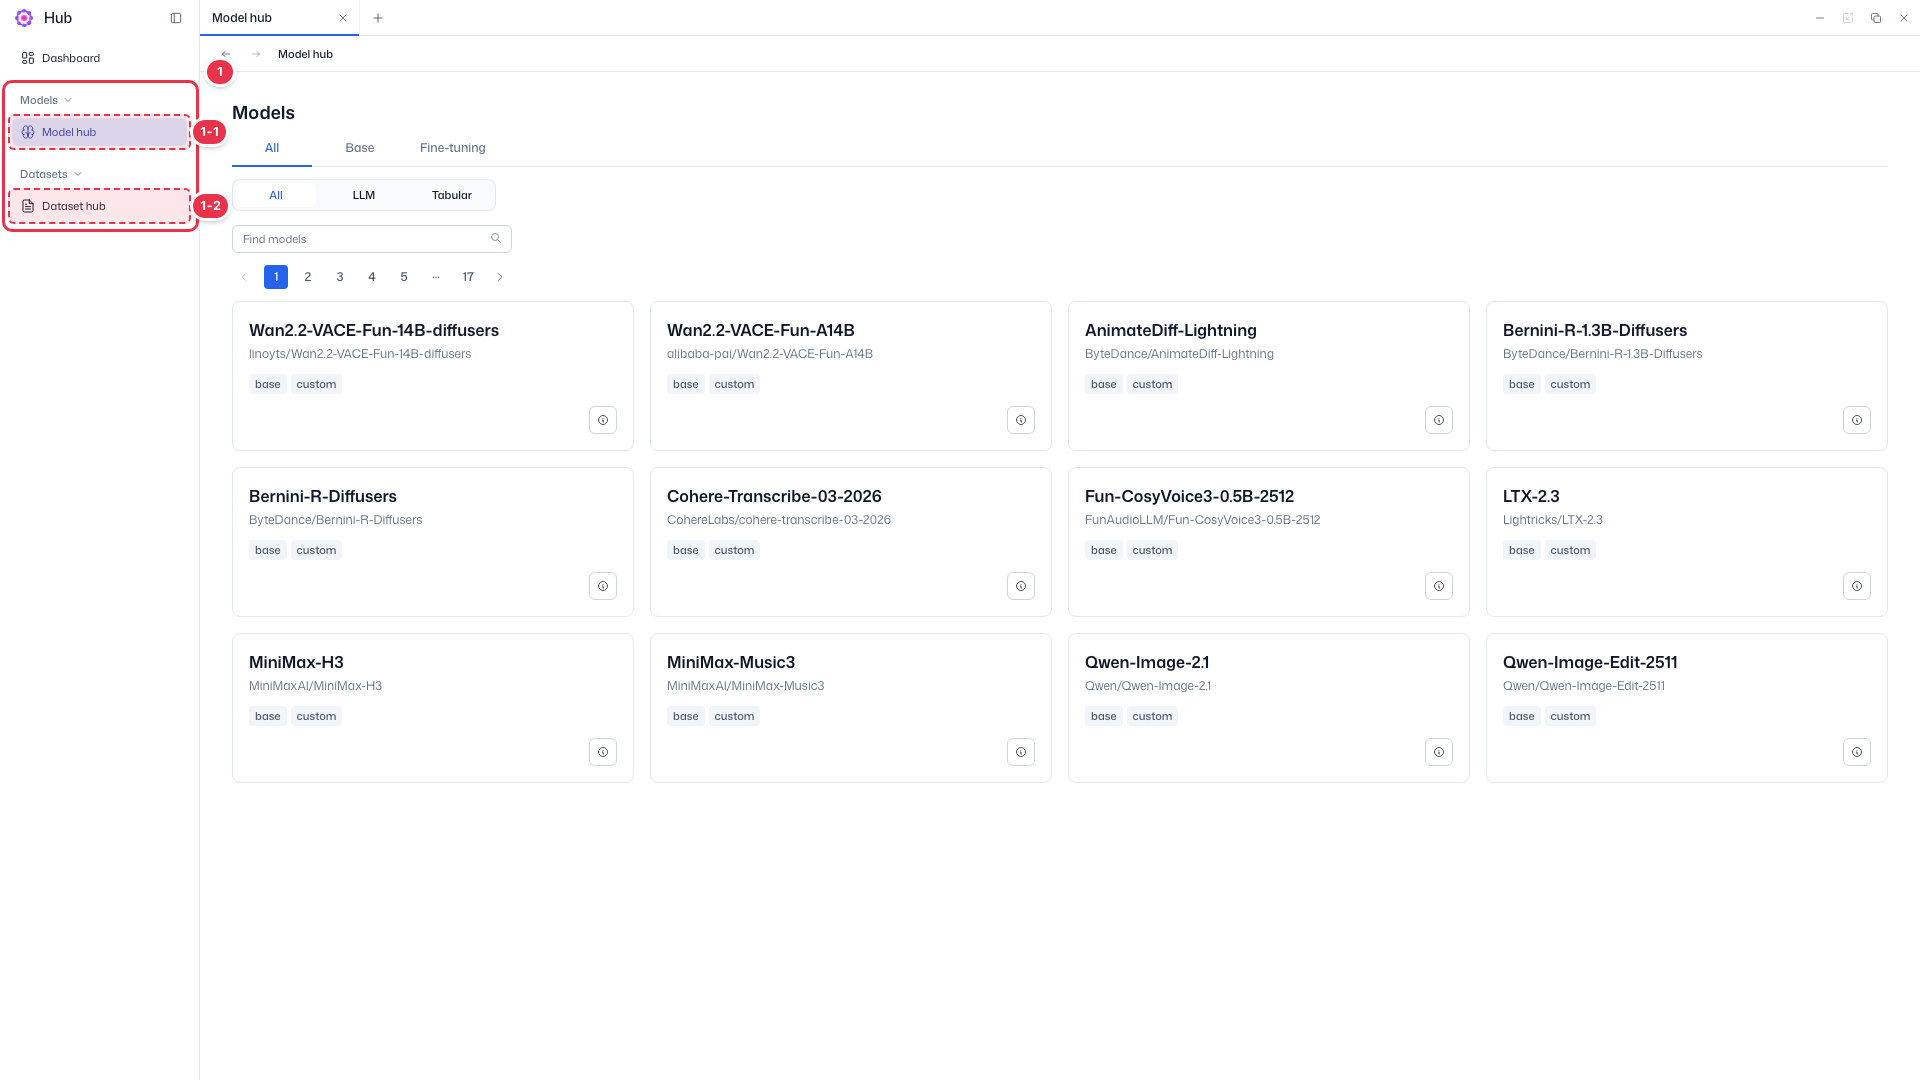
Task: Select the All models tab
Action: coord(272,148)
